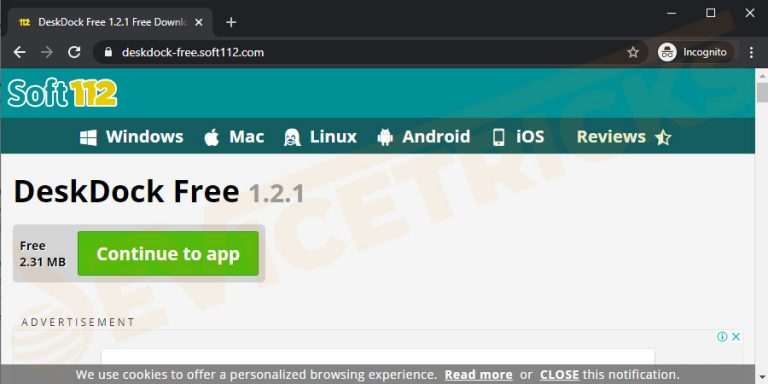The width and height of the screenshot is (768, 384).
Task: Click the address bar URL deskdock-free.soft112.com
Action: (192, 52)
